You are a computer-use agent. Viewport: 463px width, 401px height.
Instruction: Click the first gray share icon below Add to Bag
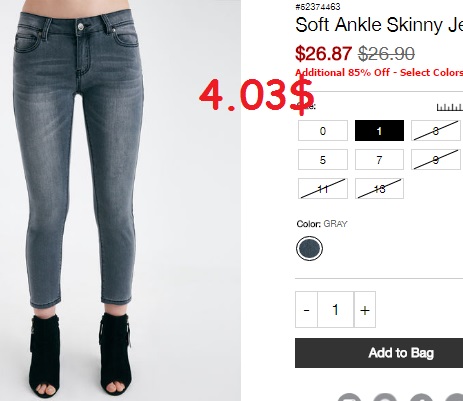click(x=349, y=397)
